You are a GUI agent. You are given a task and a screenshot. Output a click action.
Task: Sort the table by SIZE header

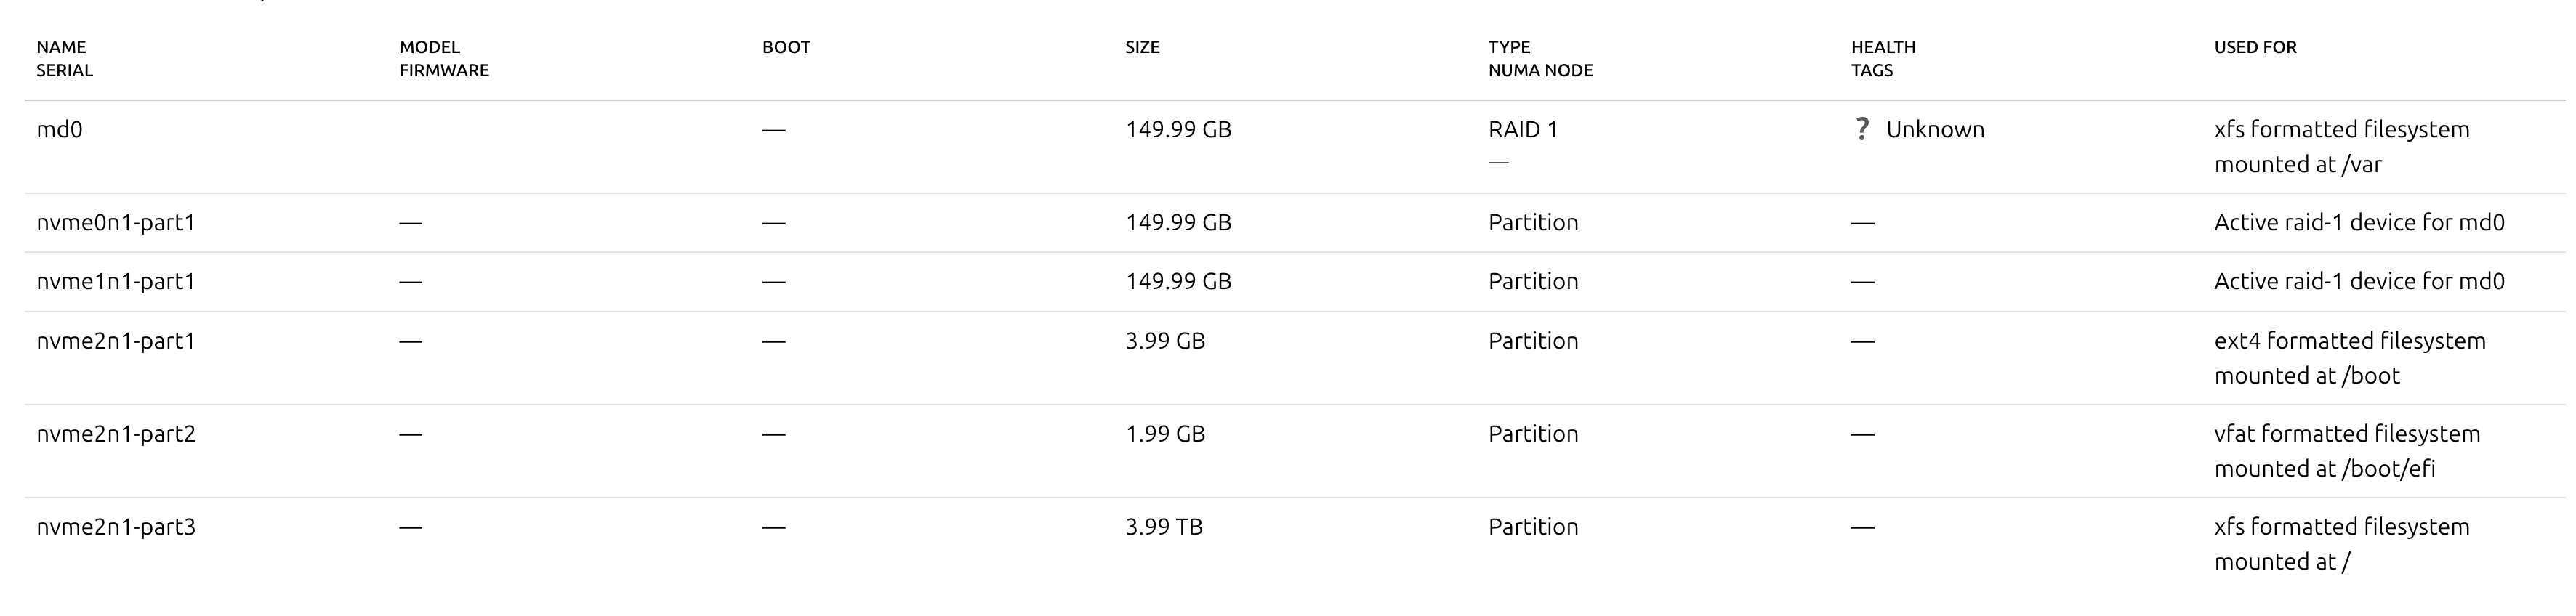click(x=1142, y=47)
